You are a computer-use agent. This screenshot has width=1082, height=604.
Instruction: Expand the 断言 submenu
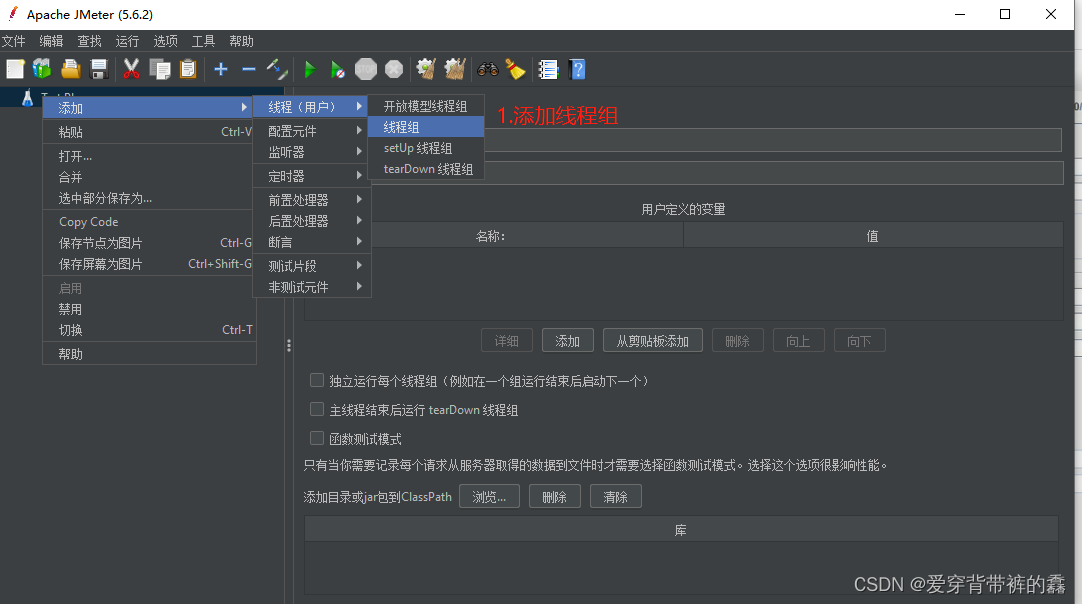[x=312, y=242]
